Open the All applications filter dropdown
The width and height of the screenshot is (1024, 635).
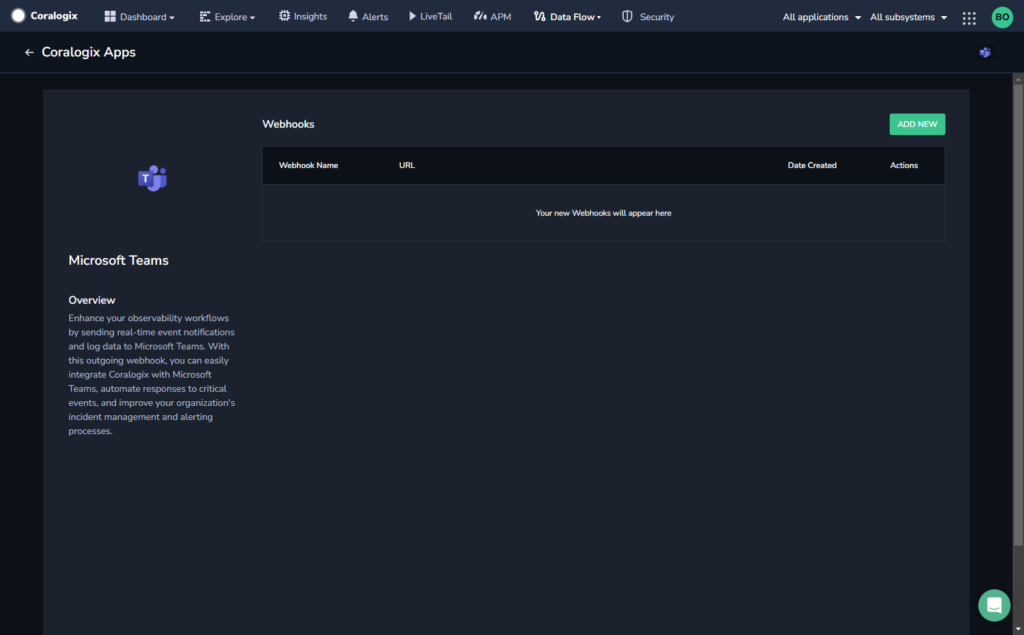[822, 17]
